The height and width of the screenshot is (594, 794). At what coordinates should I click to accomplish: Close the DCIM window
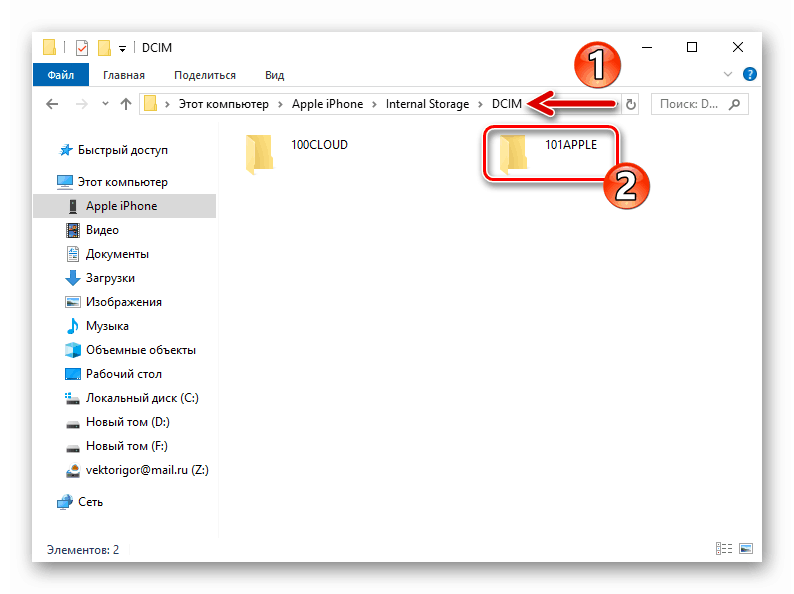(738, 47)
